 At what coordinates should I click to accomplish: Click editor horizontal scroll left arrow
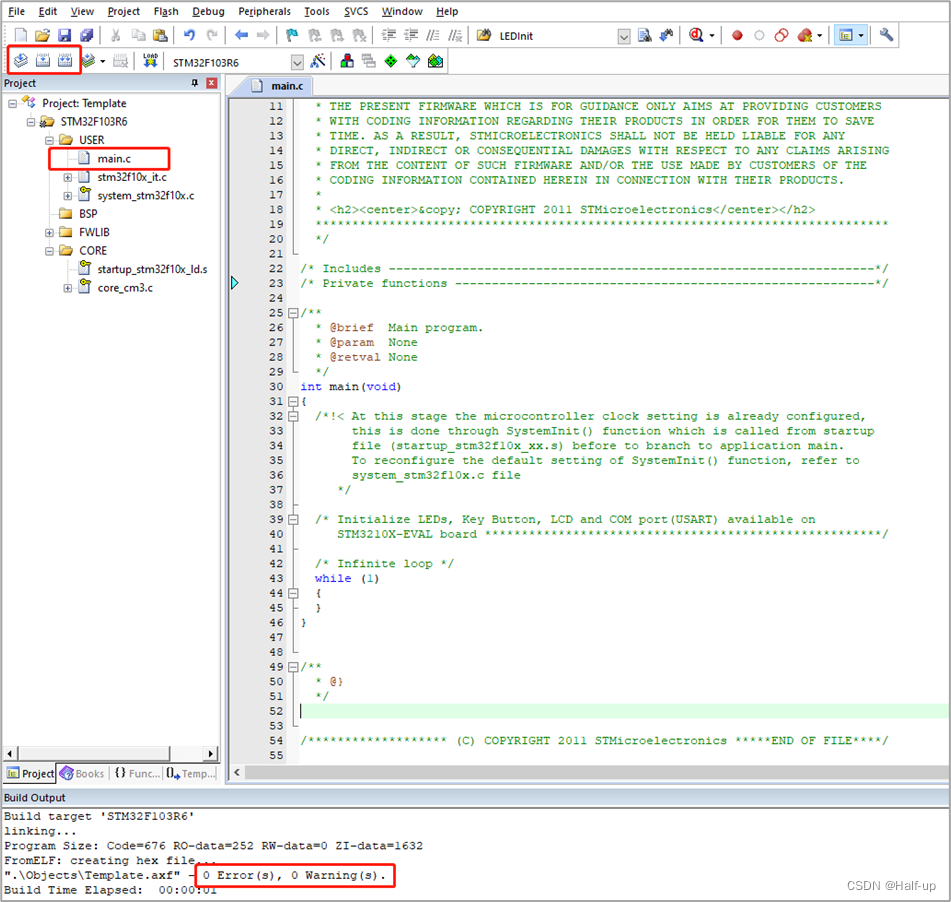pyautogui.click(x=237, y=772)
